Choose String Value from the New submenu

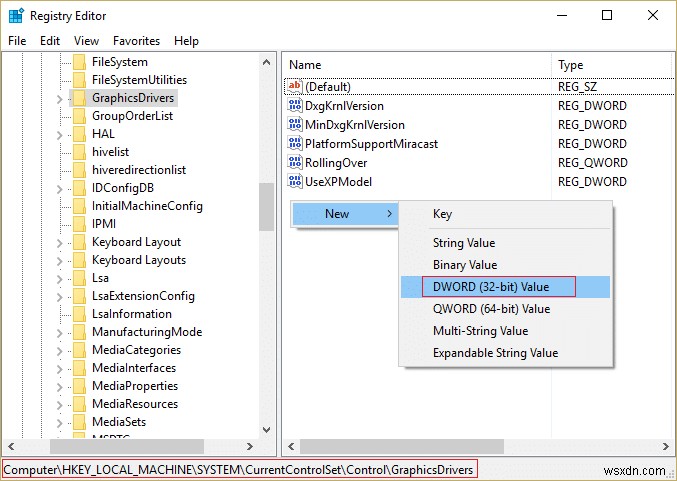pos(505,243)
